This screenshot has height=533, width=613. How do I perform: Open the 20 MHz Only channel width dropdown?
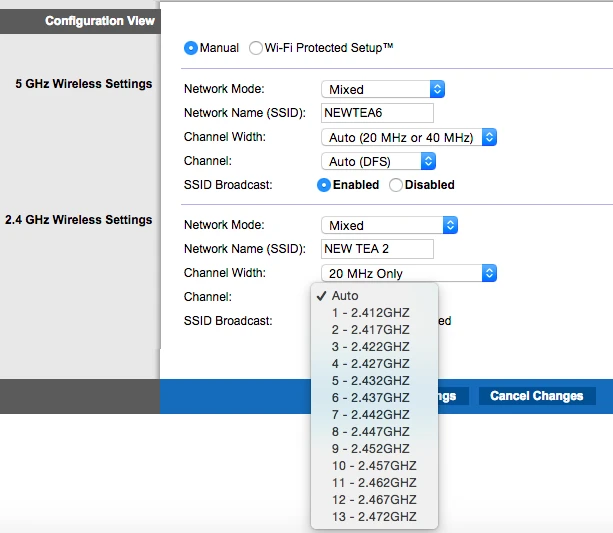pos(408,273)
